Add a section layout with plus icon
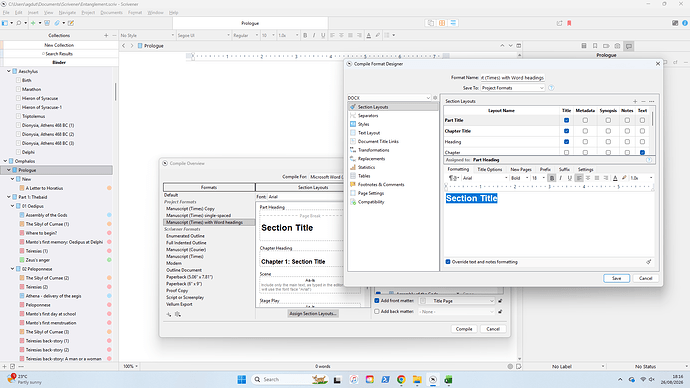The height and width of the screenshot is (388, 690). click(x=635, y=101)
